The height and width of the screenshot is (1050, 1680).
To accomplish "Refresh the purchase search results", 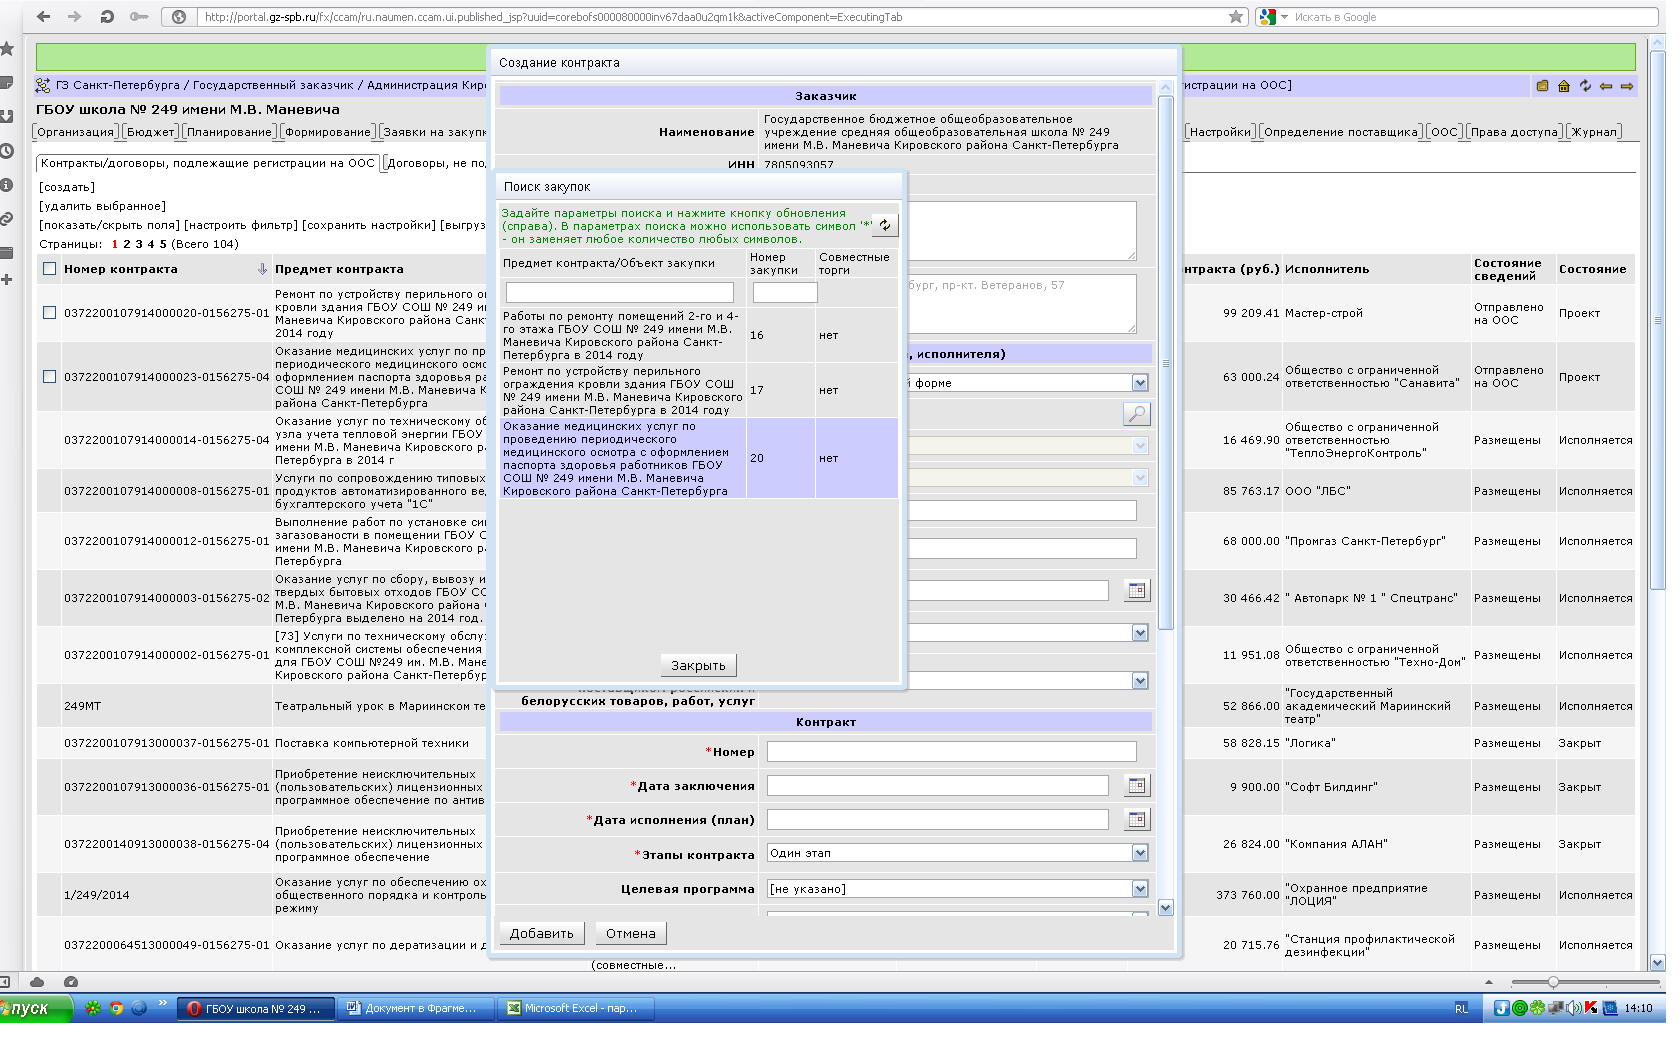I will click(x=885, y=225).
